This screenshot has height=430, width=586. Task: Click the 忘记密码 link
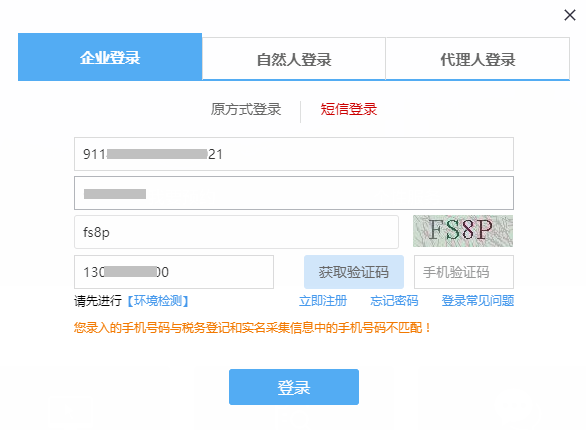click(394, 301)
